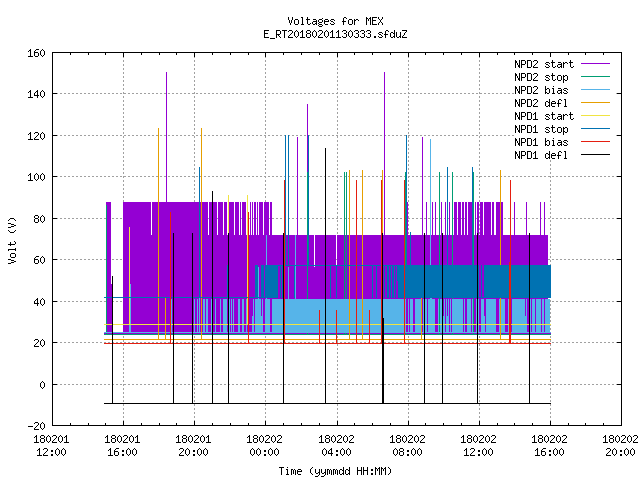Image resolution: width=640 pixels, height=480 pixels.
Task: Click the 180202 04:00 x-axis tick label
Action: click(x=336, y=446)
